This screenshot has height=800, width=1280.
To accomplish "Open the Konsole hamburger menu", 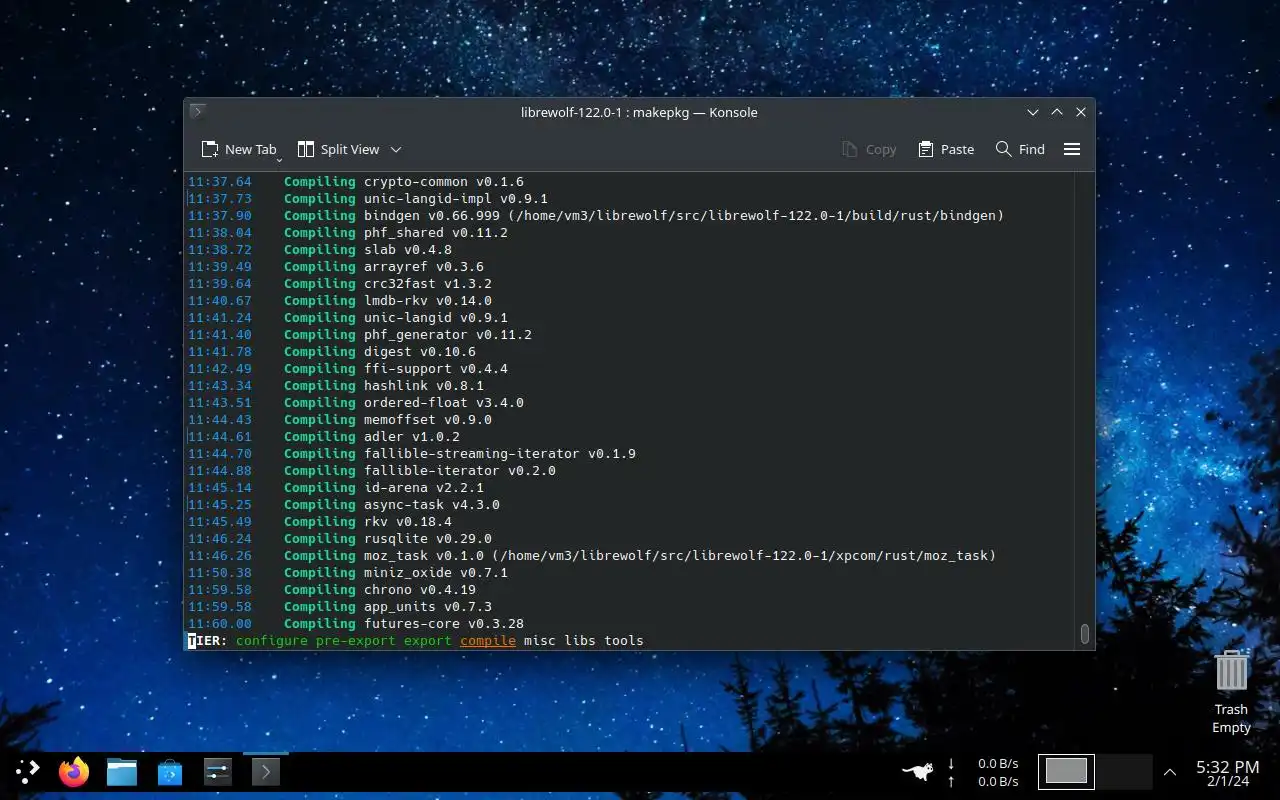I will (1072, 149).
